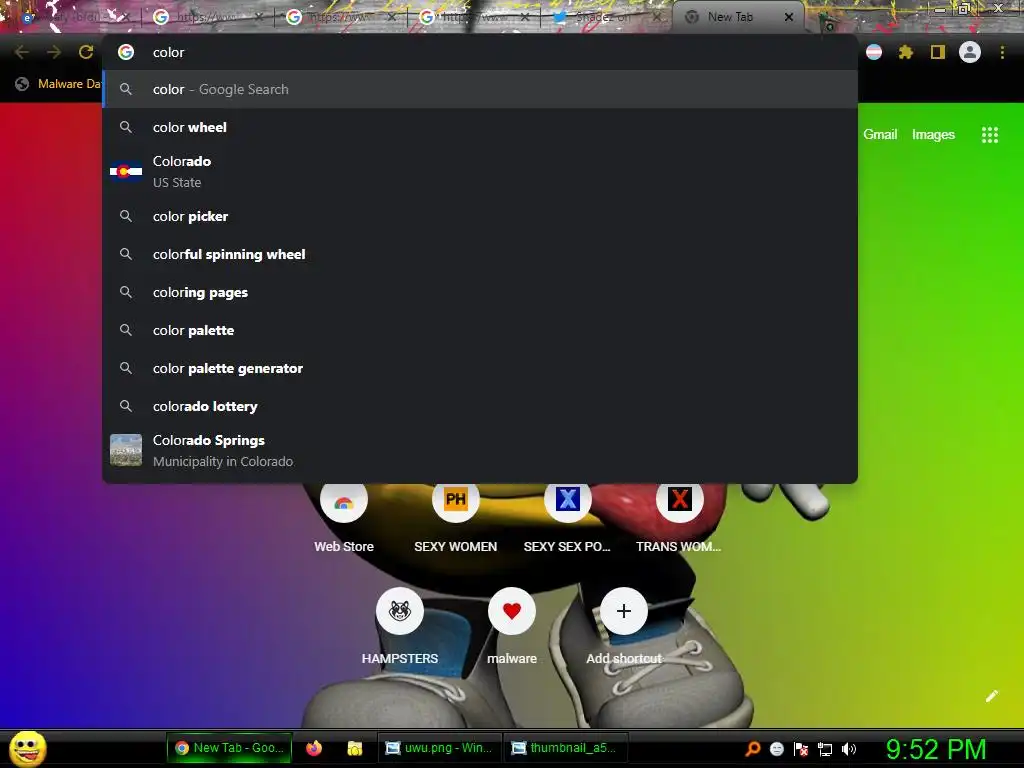Open the malware heart shortcut
1024x768 pixels.
512,627
